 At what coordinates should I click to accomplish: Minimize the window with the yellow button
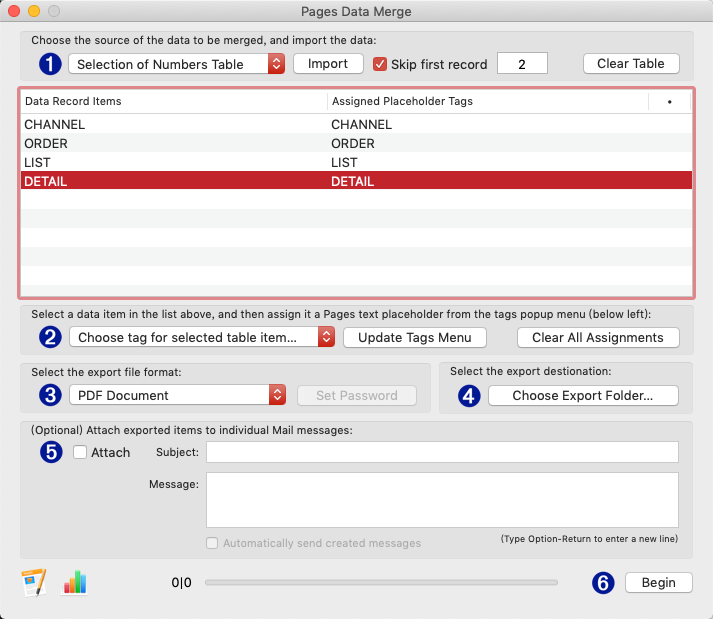[34, 11]
